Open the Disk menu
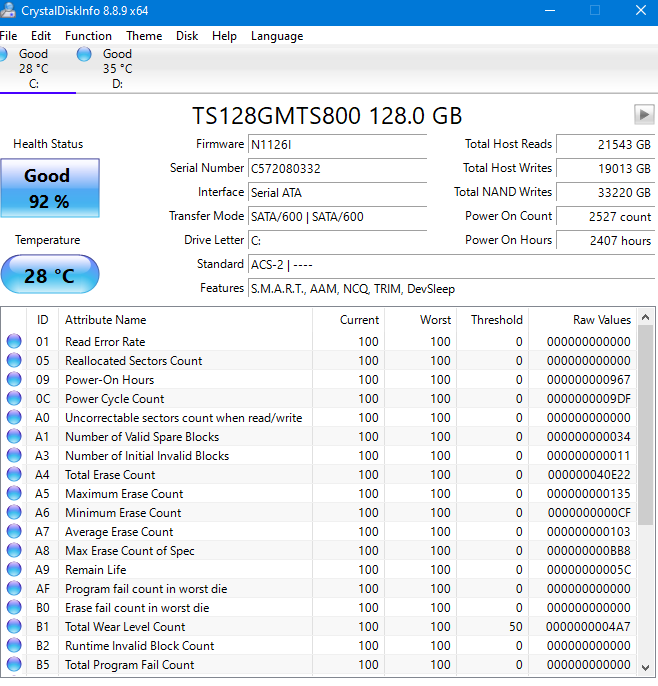Image resolution: width=658 pixels, height=686 pixels. (x=187, y=36)
